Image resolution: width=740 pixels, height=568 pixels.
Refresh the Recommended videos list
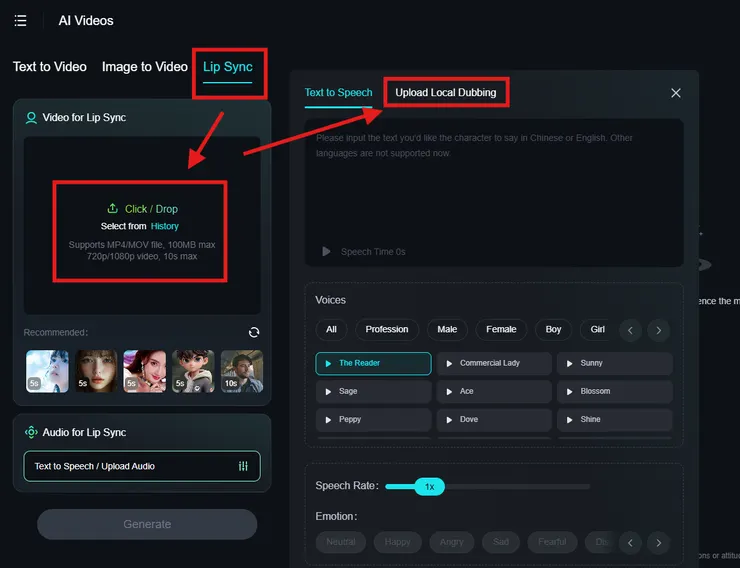[x=254, y=333]
